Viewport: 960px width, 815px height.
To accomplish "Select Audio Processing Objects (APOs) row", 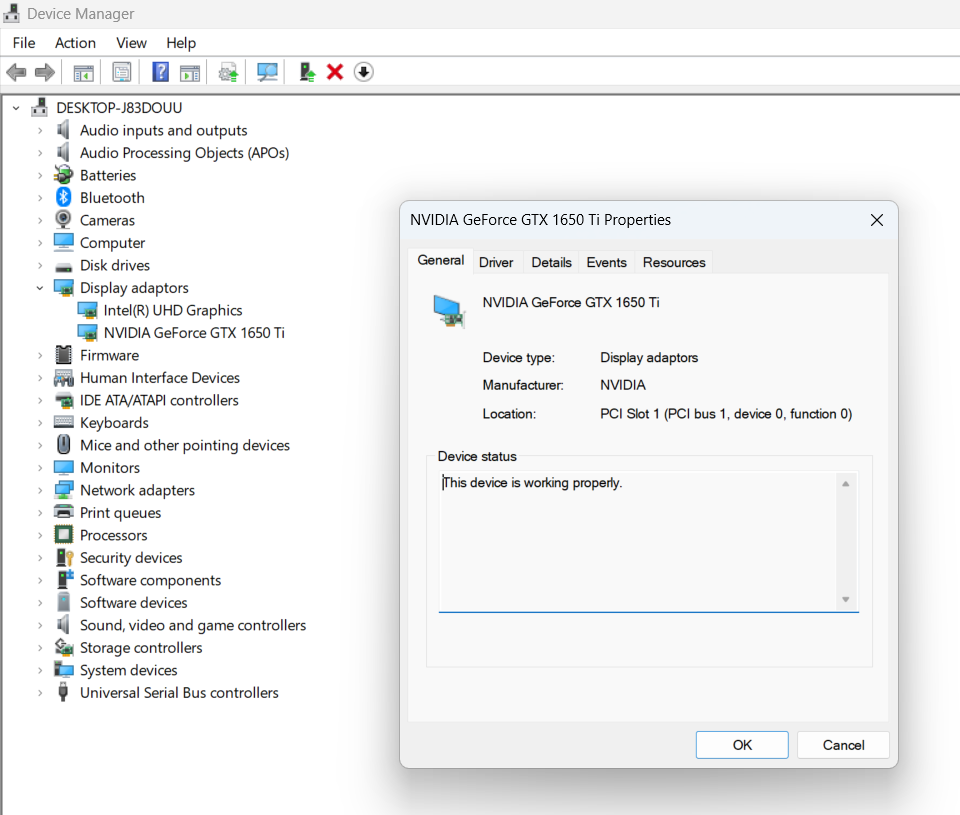I will point(184,152).
